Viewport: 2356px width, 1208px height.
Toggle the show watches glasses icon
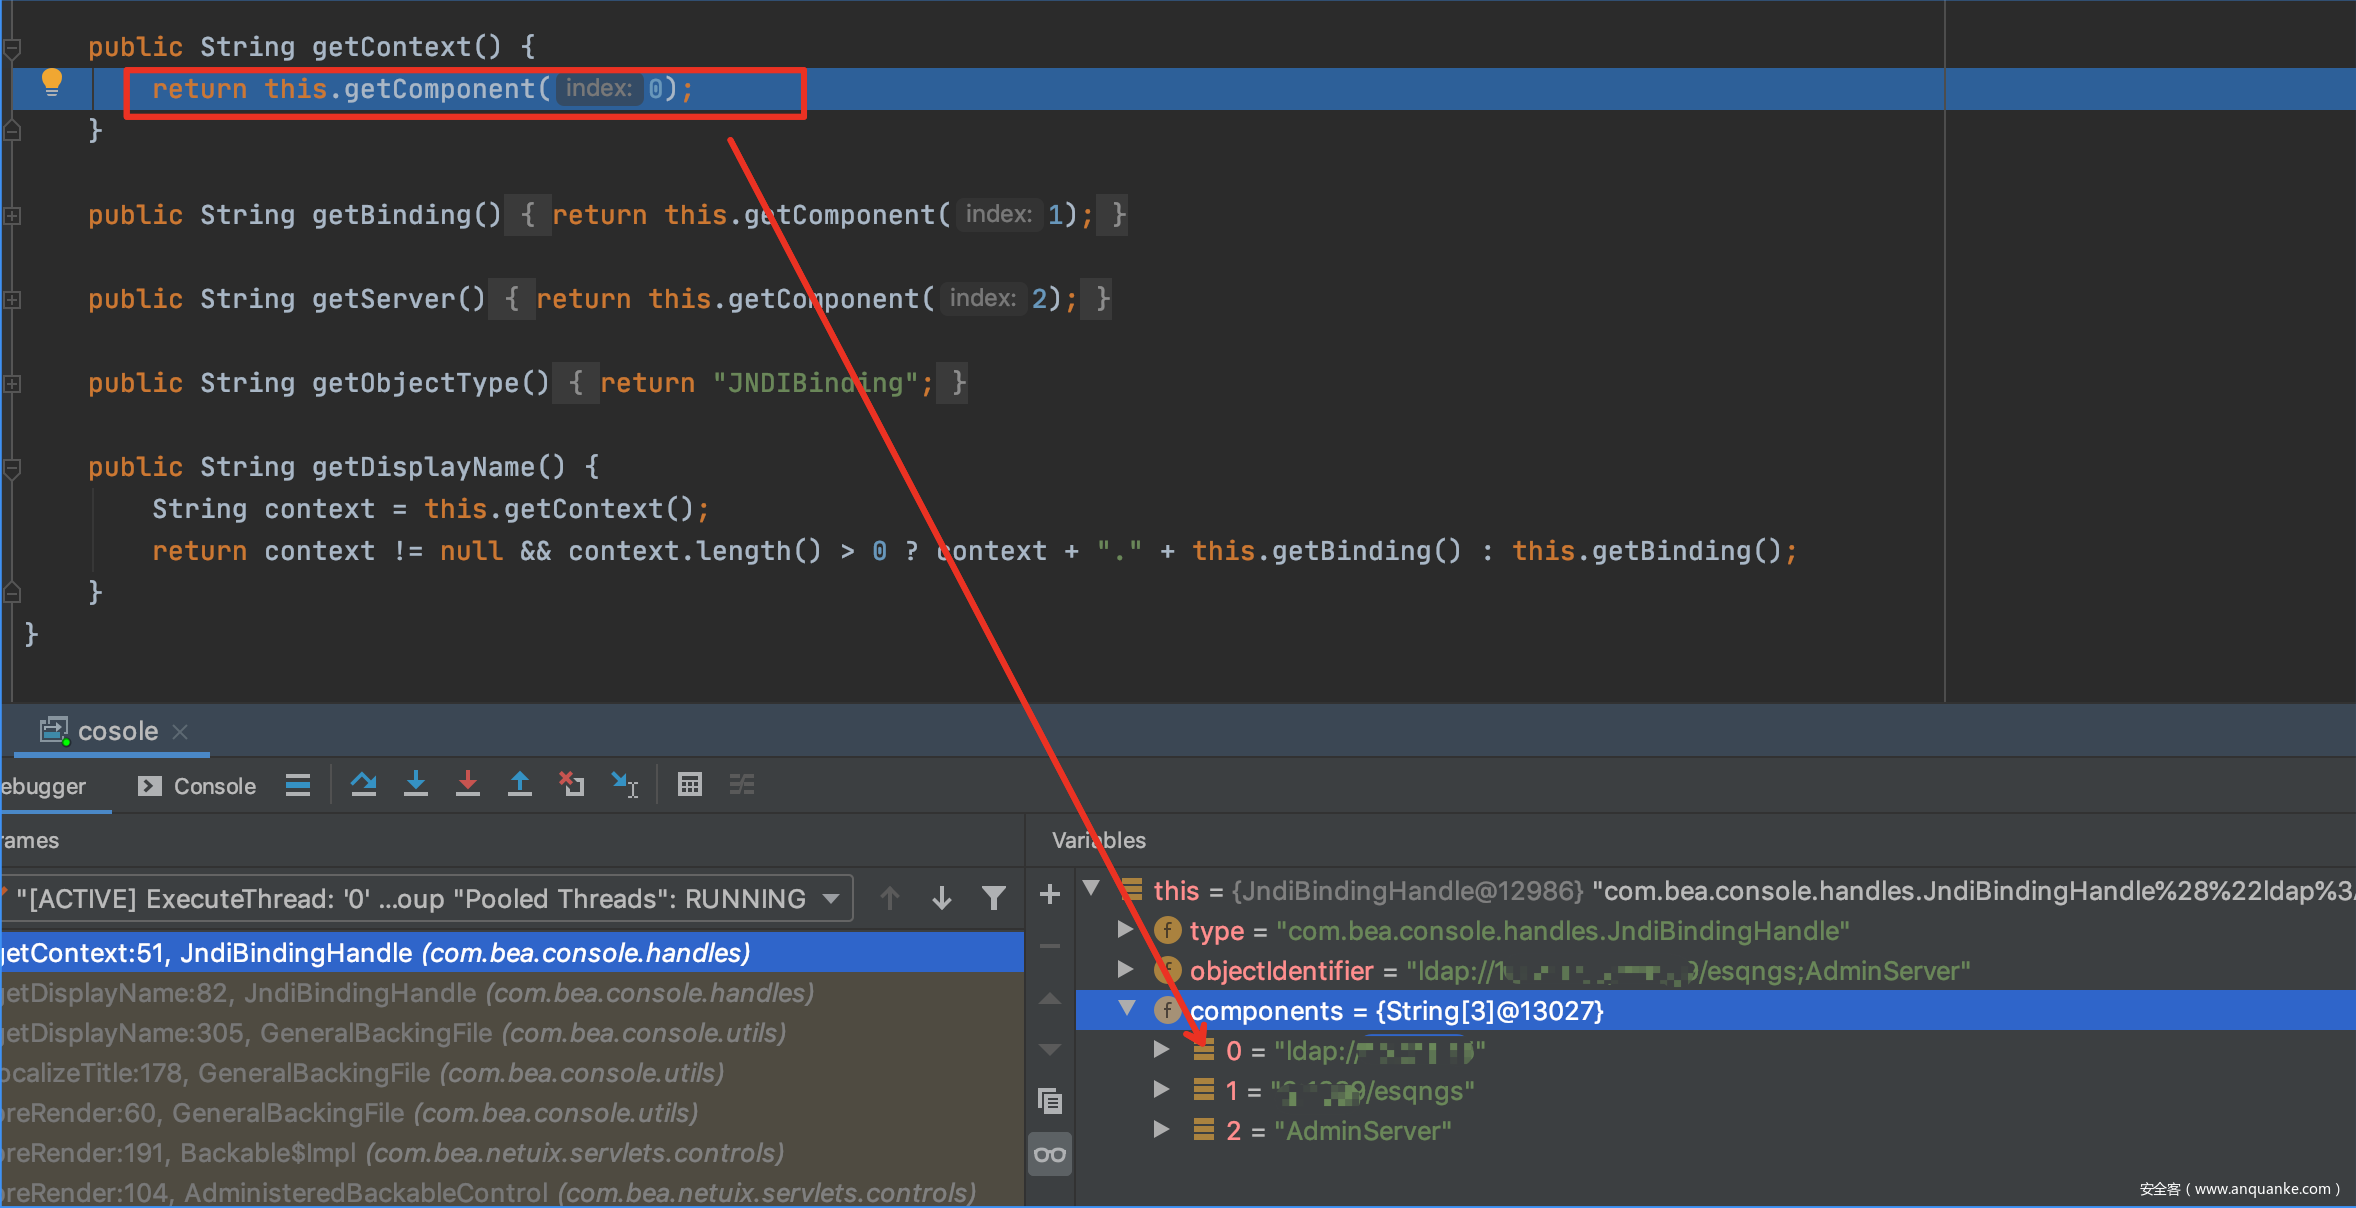(1050, 1155)
